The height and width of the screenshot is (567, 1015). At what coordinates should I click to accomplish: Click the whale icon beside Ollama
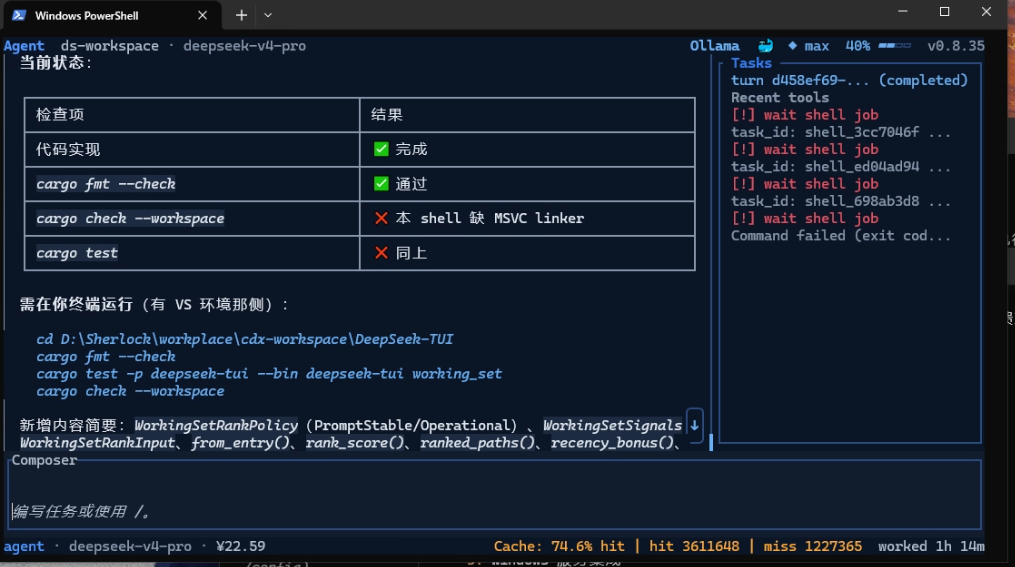click(765, 46)
